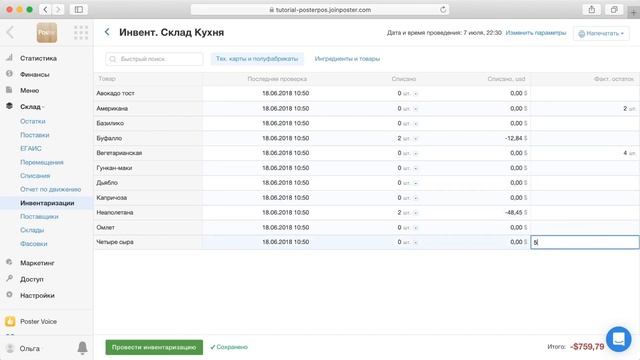Viewport: 640px width, 360px height.
Task: Click actual stock cell for Авокадо тост
Action: 584,93
